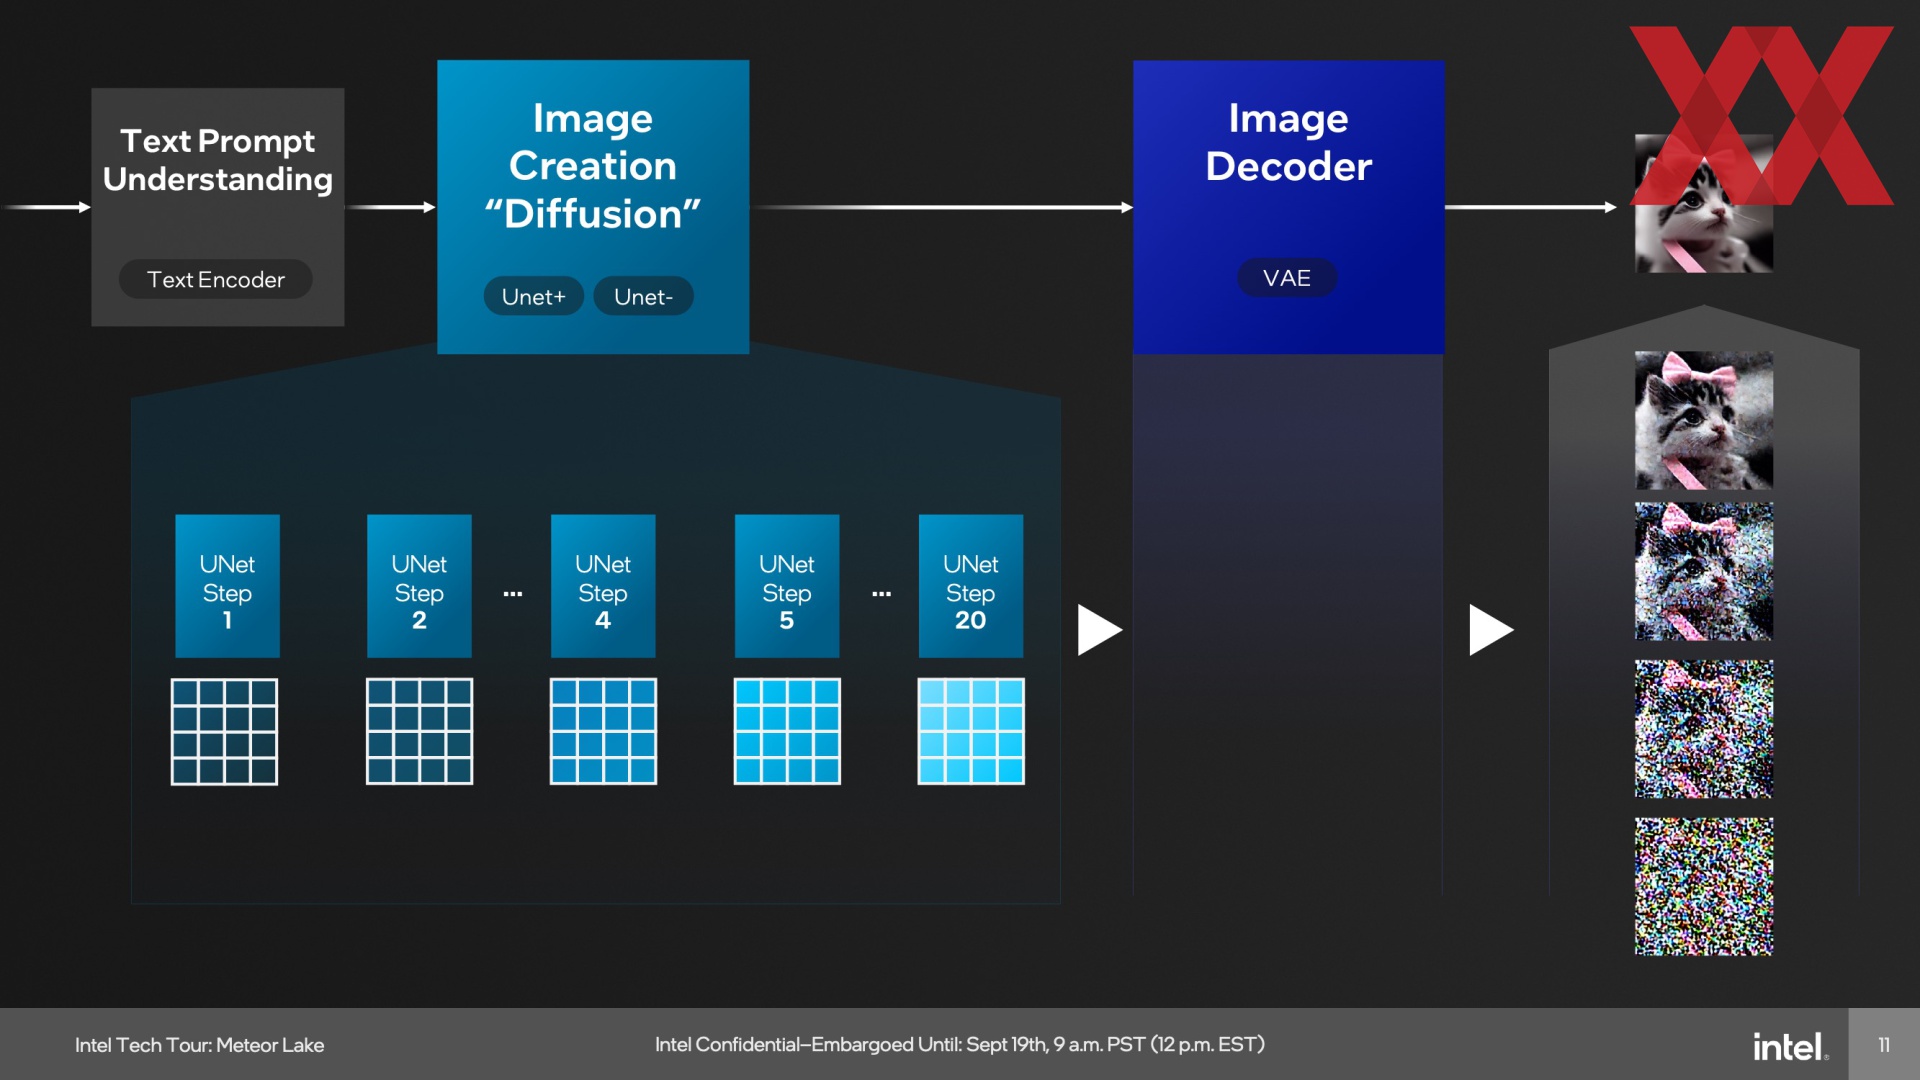Click the UNet Step 4 tile

pyautogui.click(x=603, y=586)
